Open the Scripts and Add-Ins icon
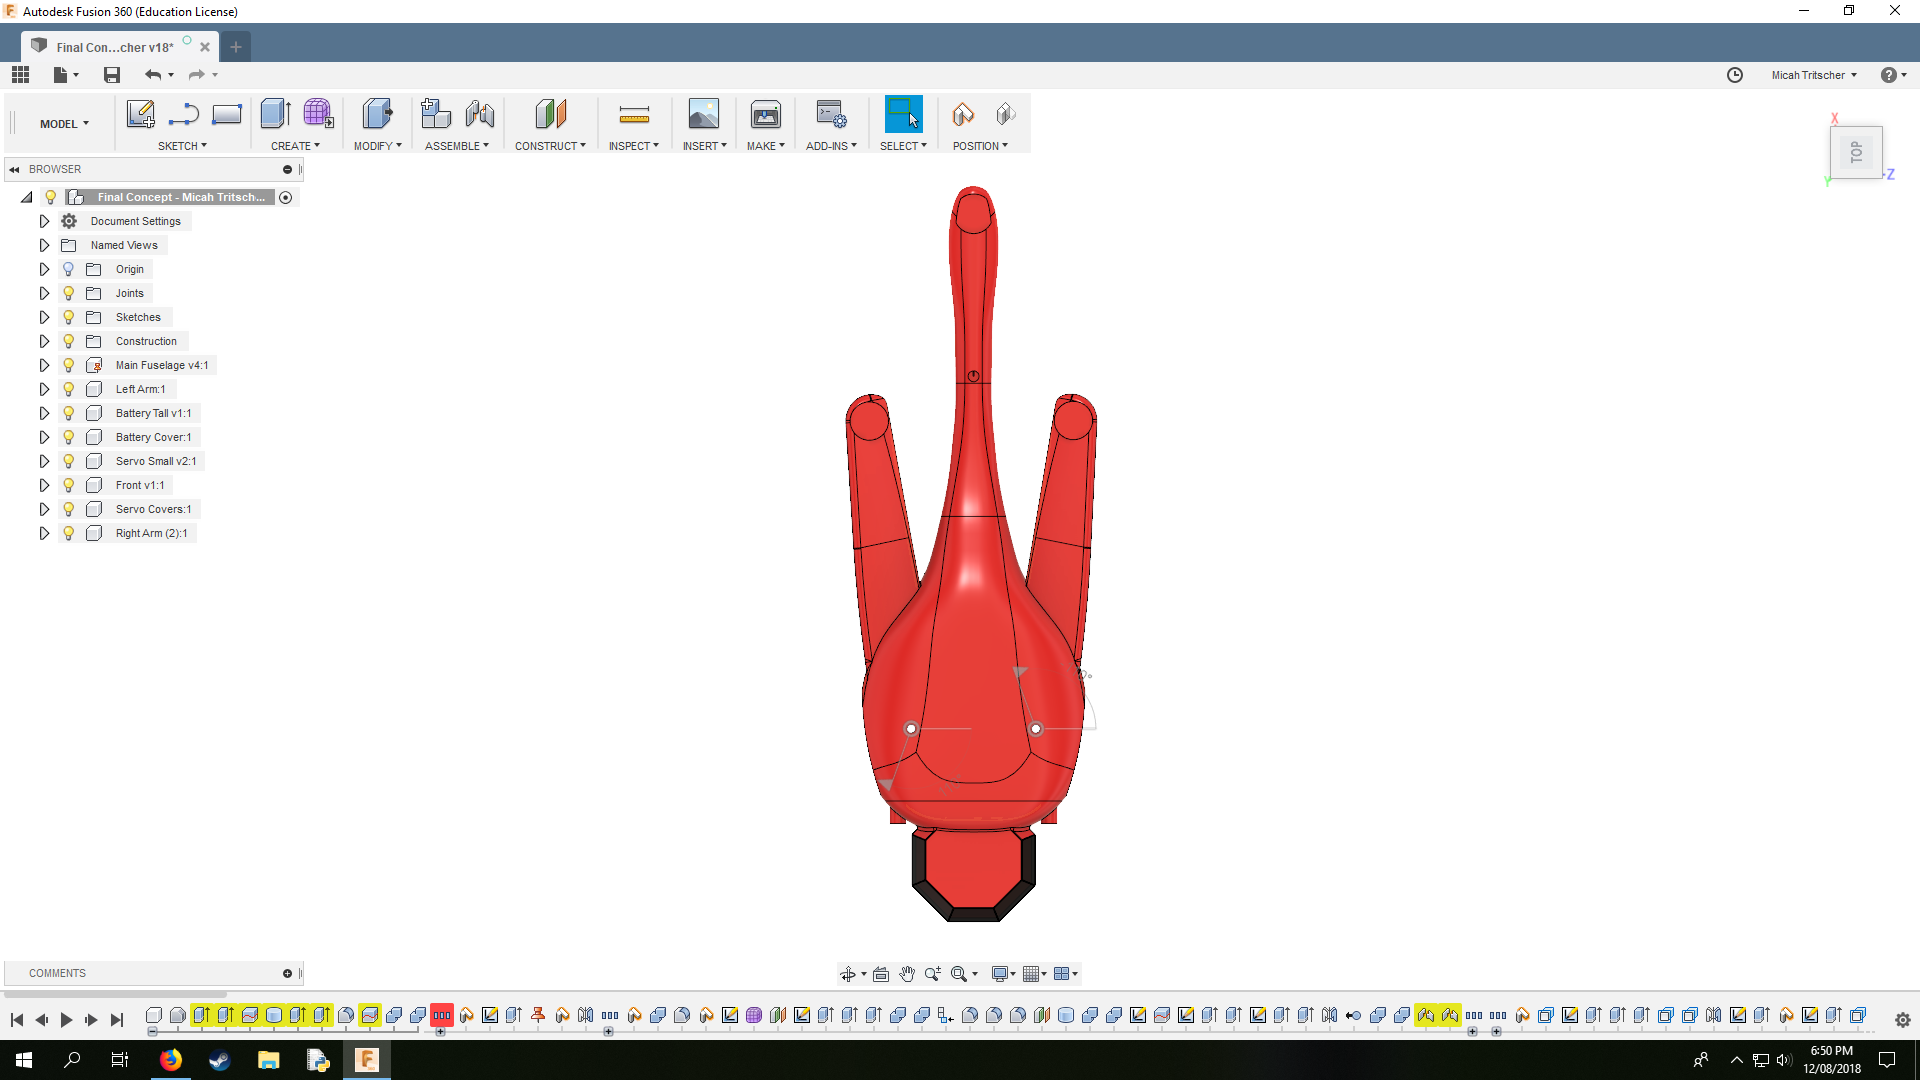The image size is (1920, 1080). point(830,114)
